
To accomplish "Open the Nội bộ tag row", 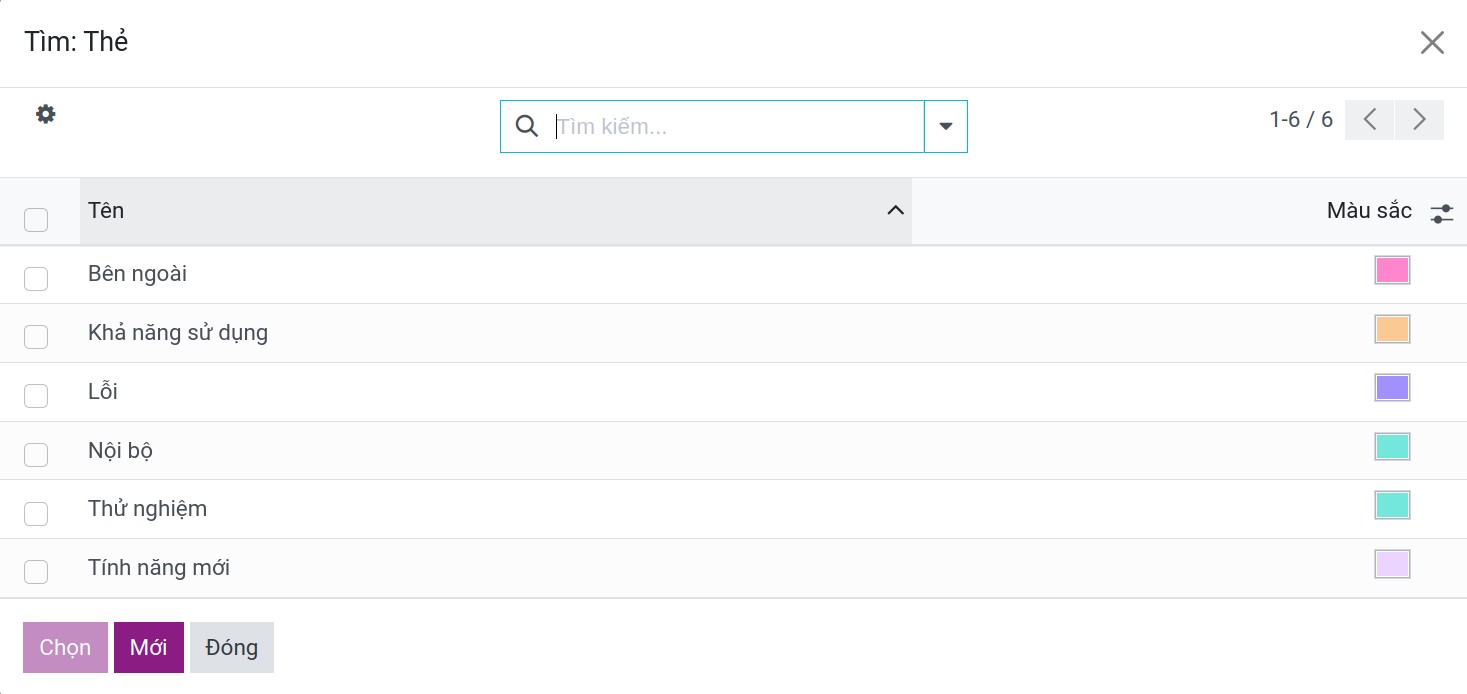I will [120, 451].
